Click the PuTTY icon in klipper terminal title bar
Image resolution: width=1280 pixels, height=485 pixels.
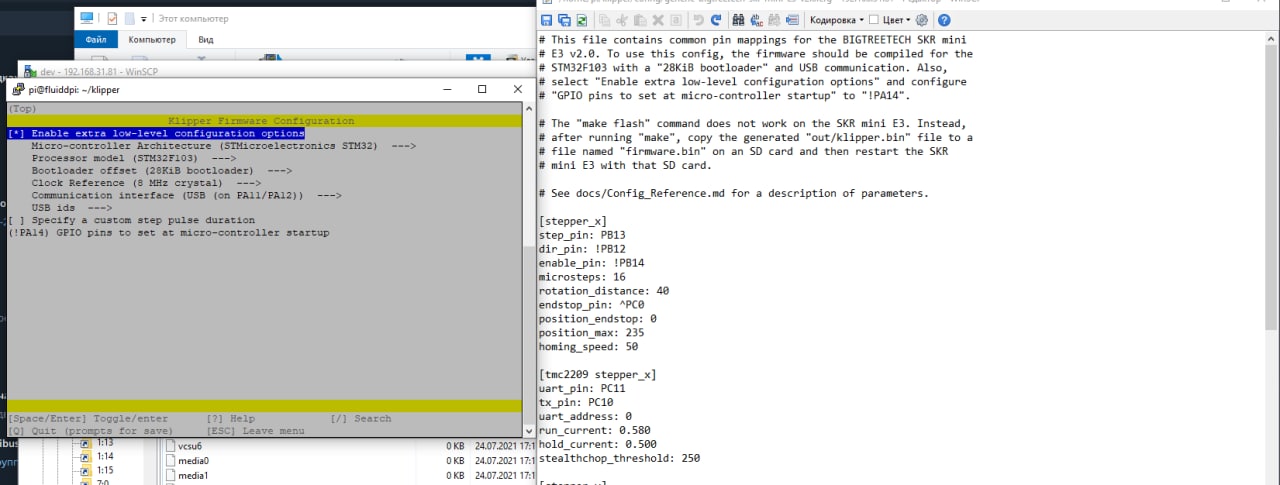18,89
